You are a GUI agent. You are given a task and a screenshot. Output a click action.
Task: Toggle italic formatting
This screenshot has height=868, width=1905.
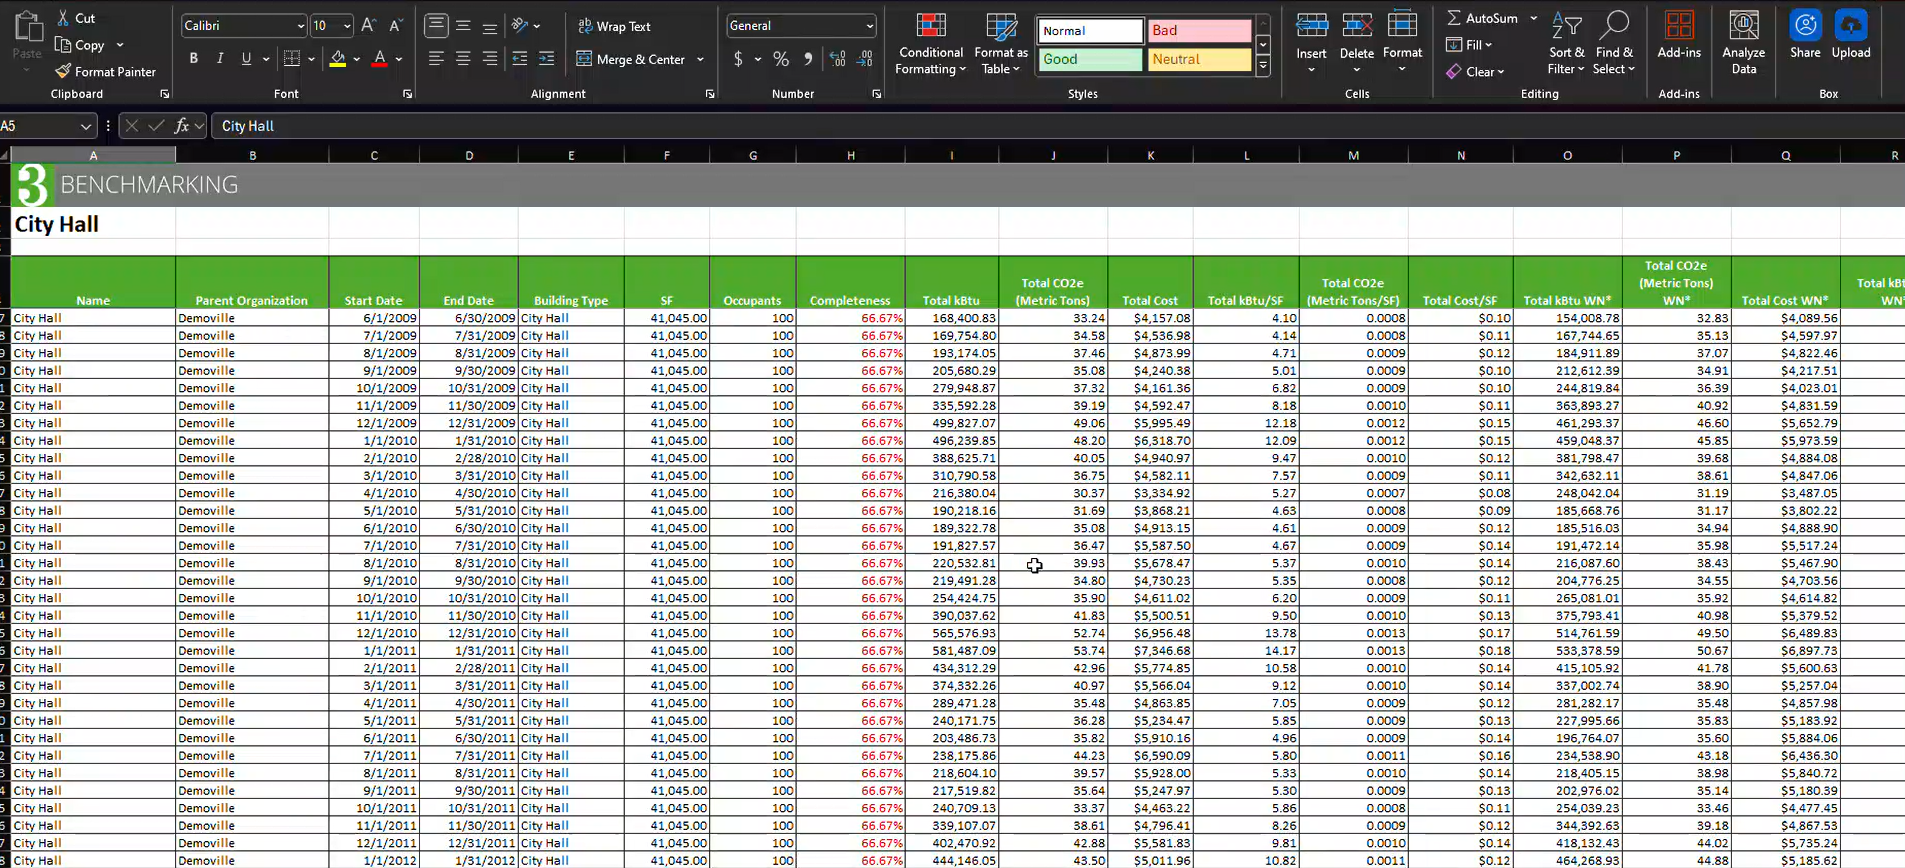click(x=220, y=59)
